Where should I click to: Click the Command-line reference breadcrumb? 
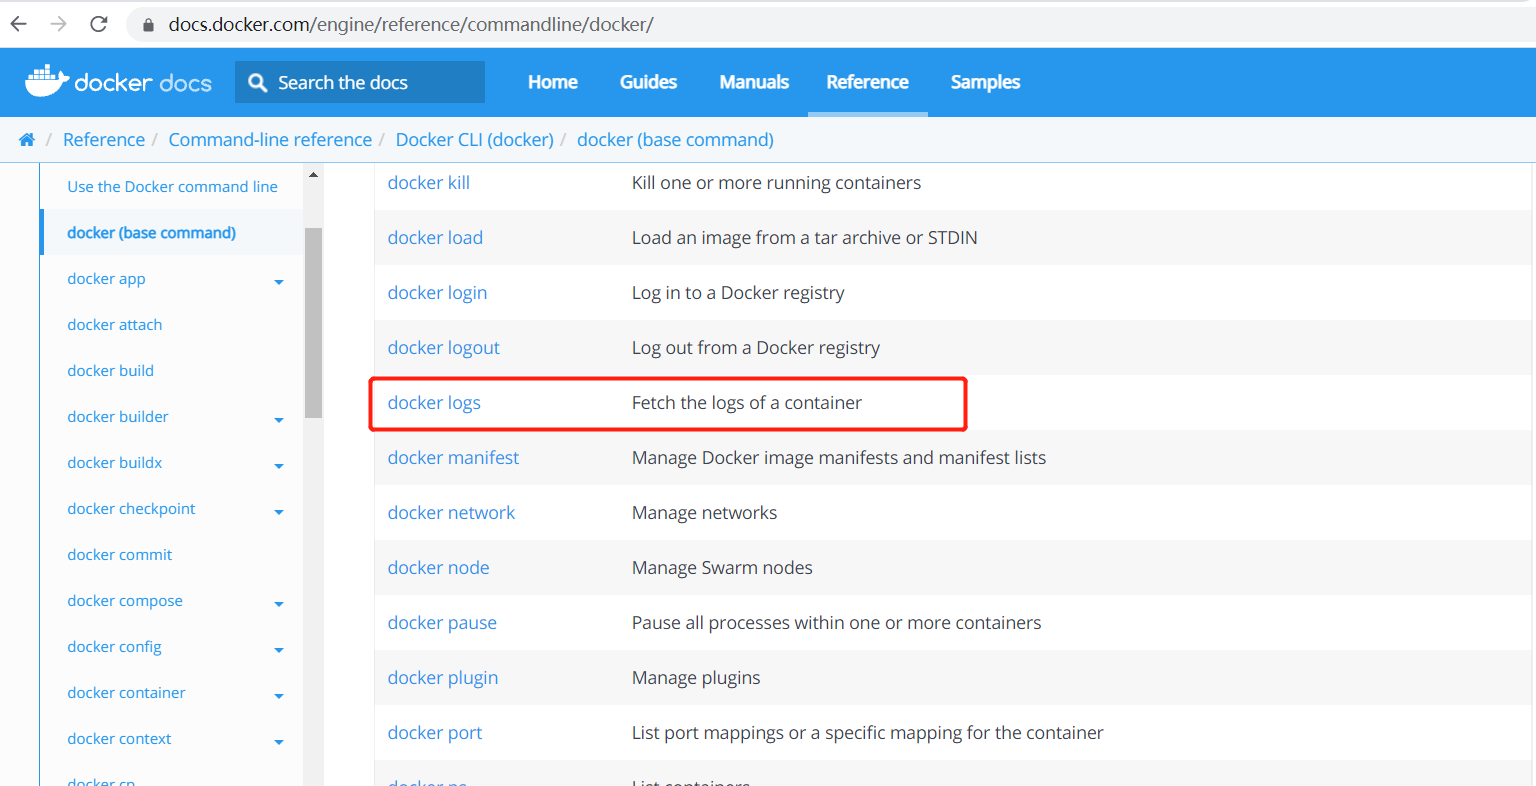point(270,139)
